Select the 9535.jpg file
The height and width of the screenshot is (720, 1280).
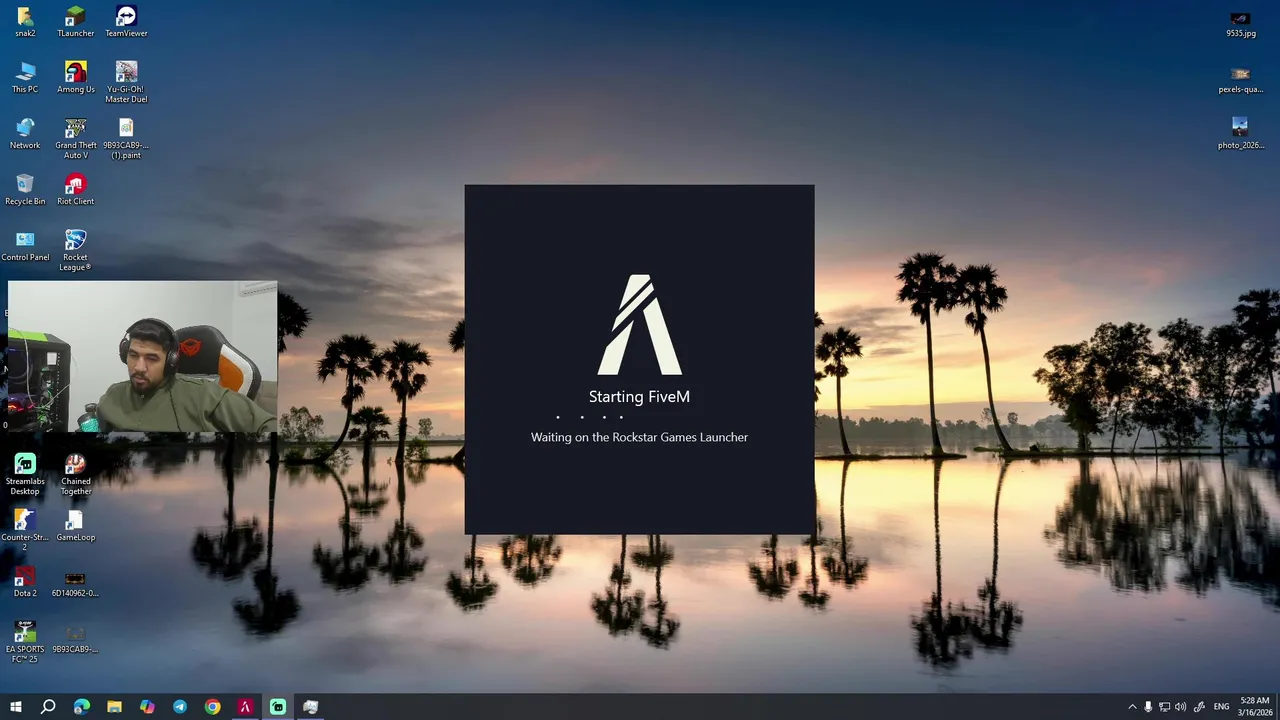click(x=1240, y=24)
